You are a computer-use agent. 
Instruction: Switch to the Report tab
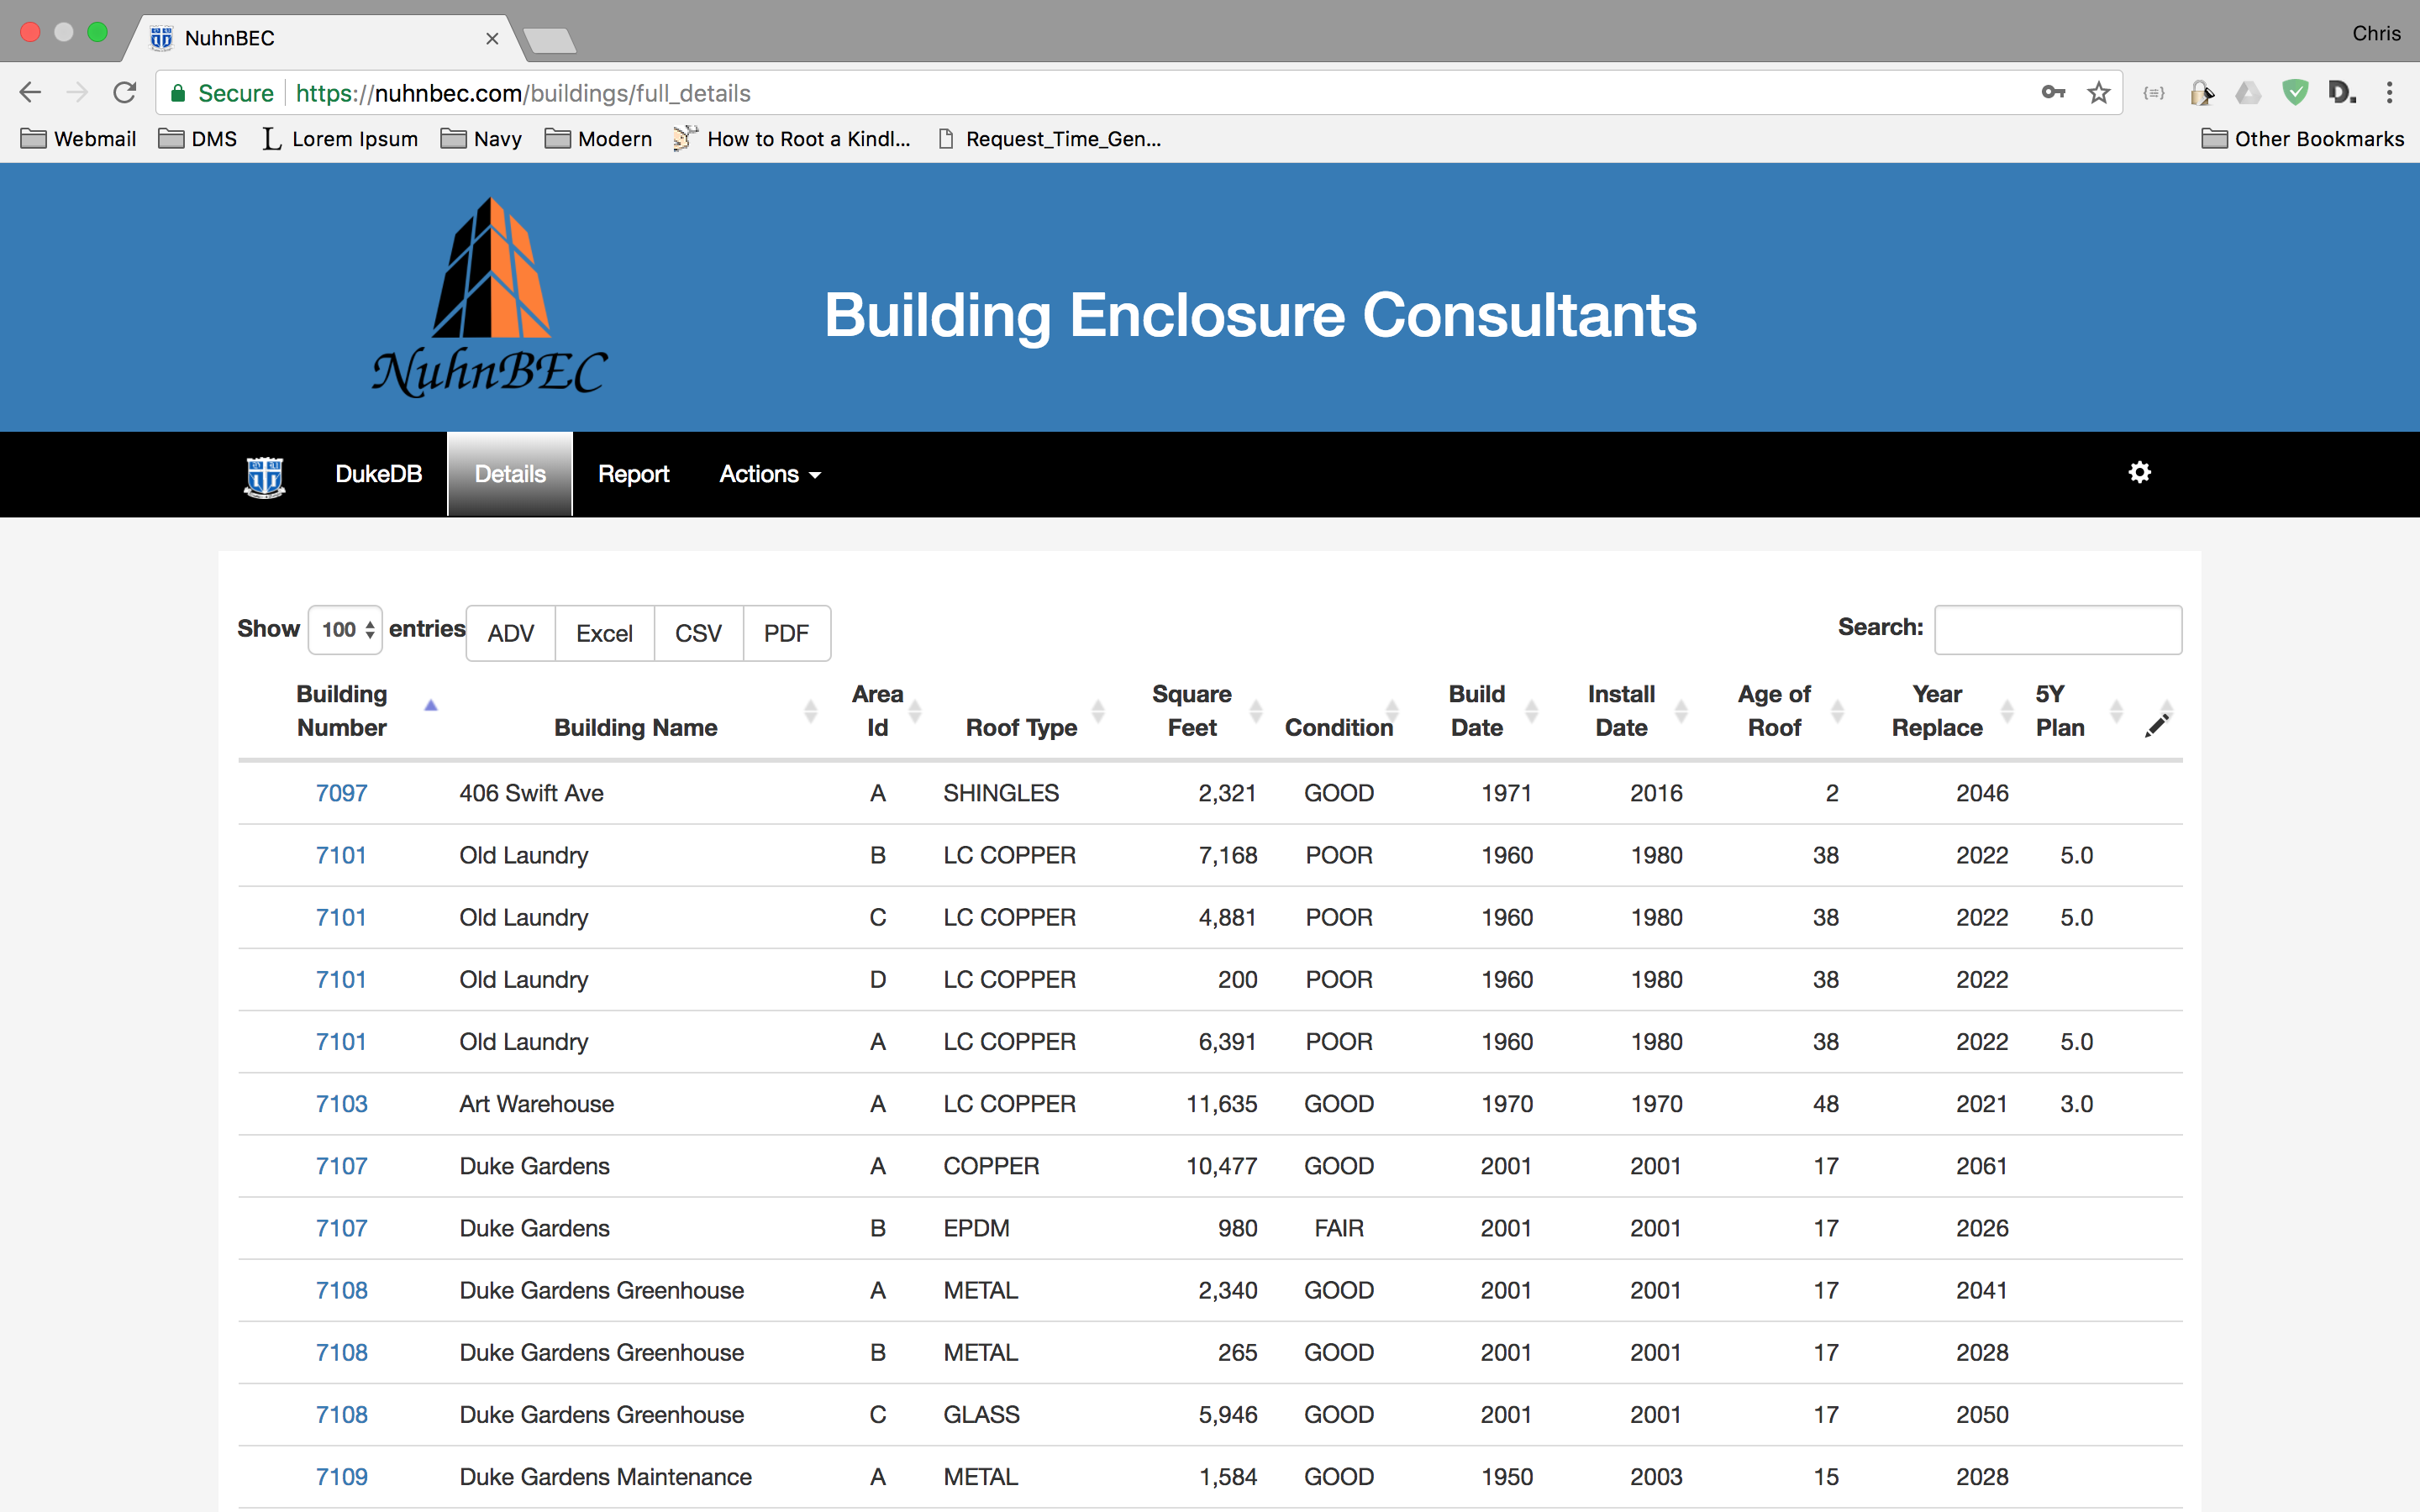633,474
